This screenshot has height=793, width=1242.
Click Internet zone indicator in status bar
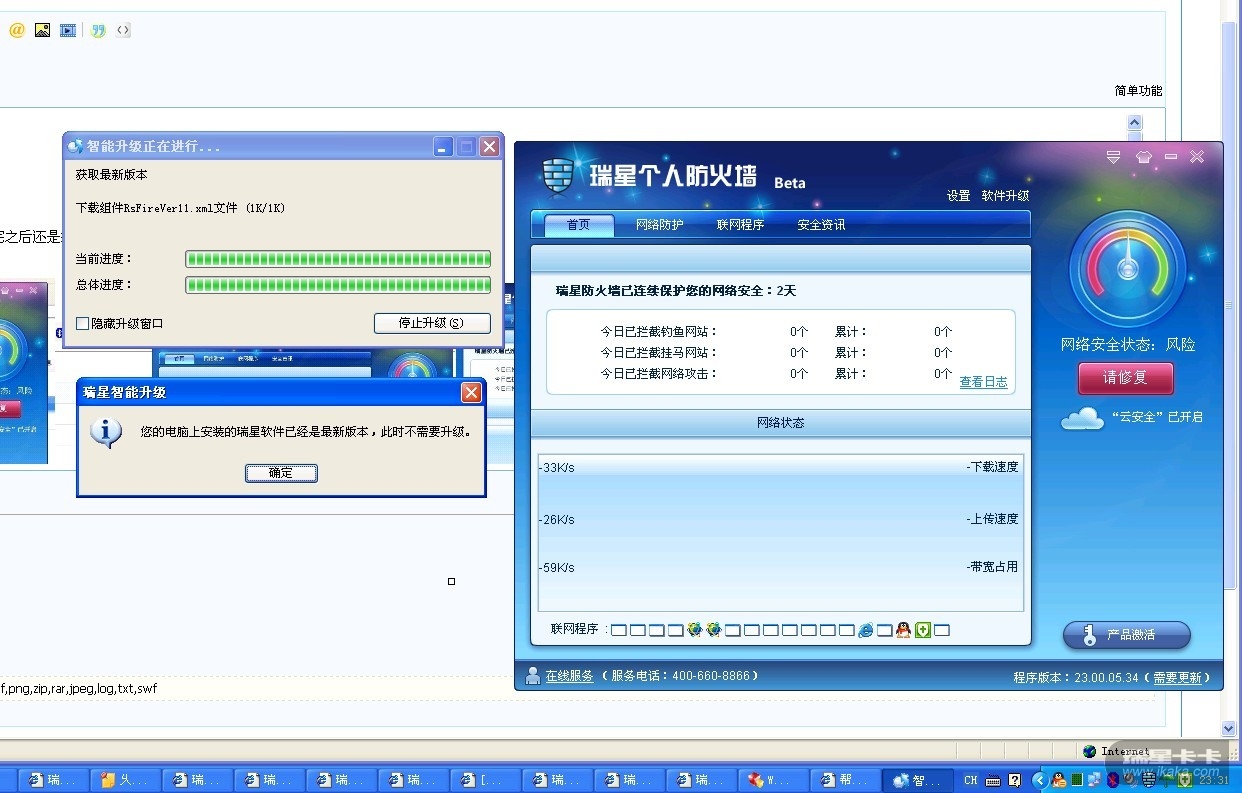[1117, 751]
